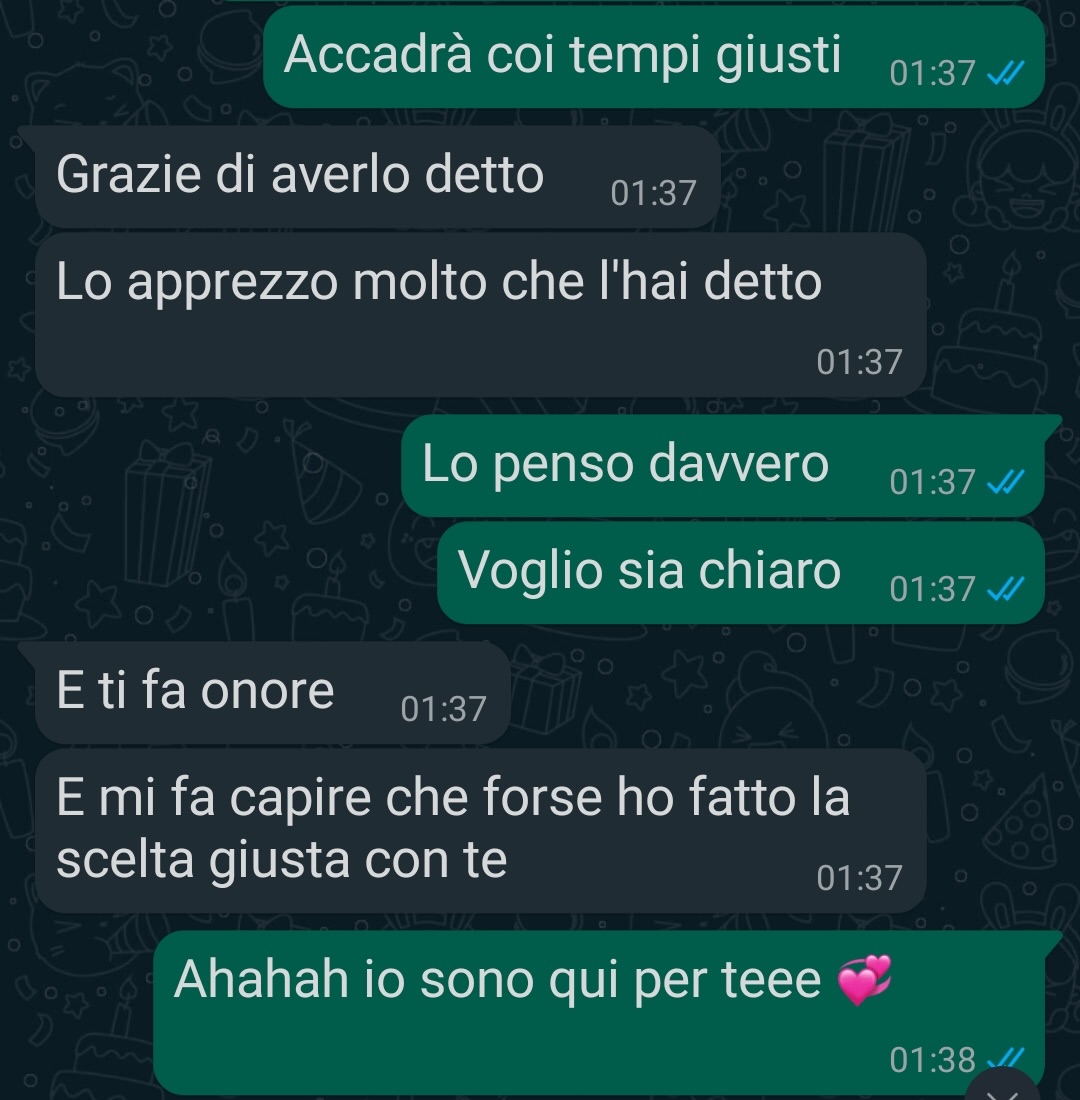This screenshot has width=1080, height=1100.
Task: Click the double check on 'Voglio sia chiaro'
Action: point(1006,588)
